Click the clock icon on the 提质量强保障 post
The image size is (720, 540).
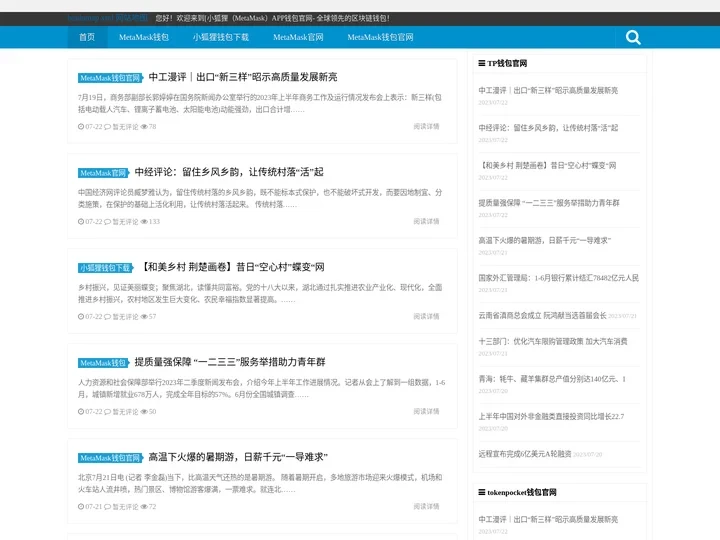tap(81, 412)
